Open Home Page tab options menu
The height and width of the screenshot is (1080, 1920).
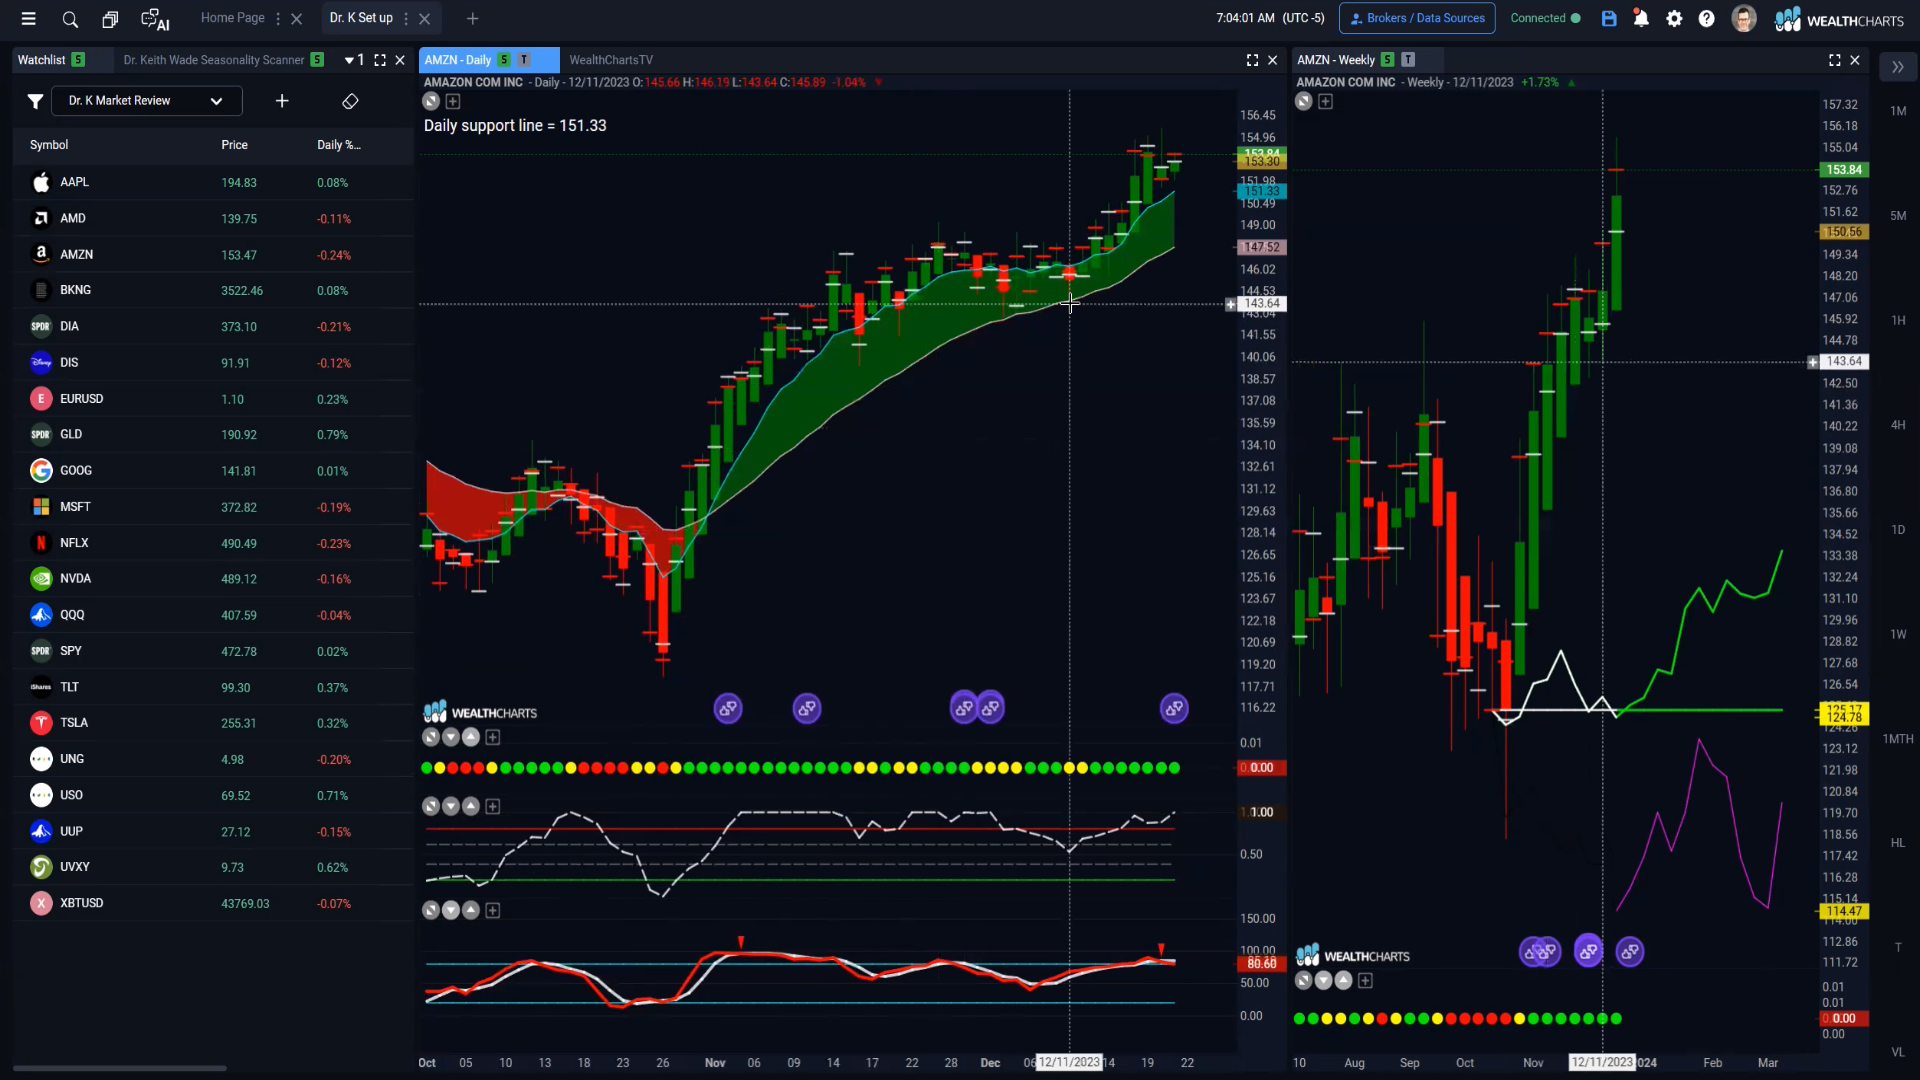click(x=278, y=18)
